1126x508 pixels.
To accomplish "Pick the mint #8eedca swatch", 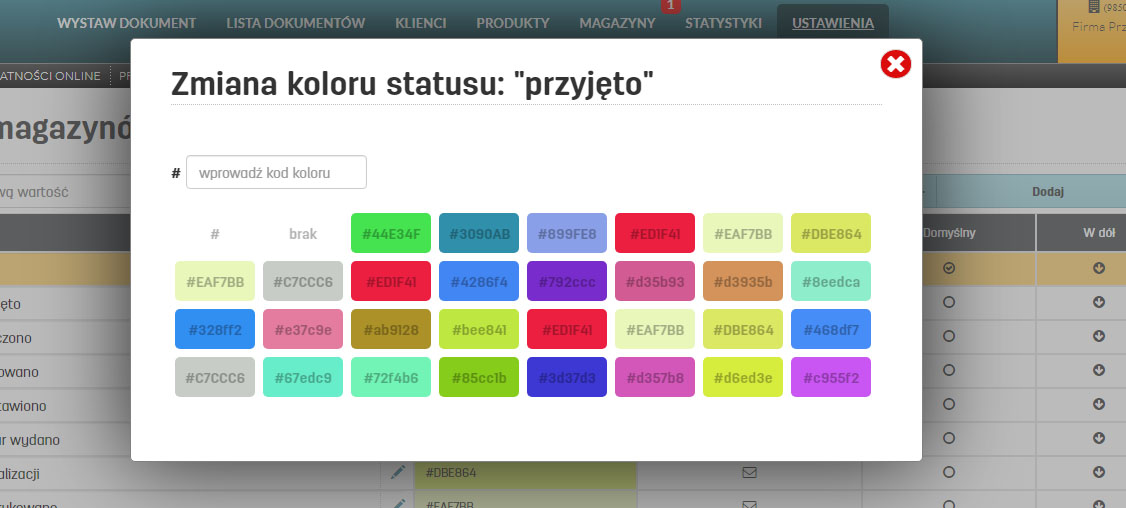I will click(831, 281).
